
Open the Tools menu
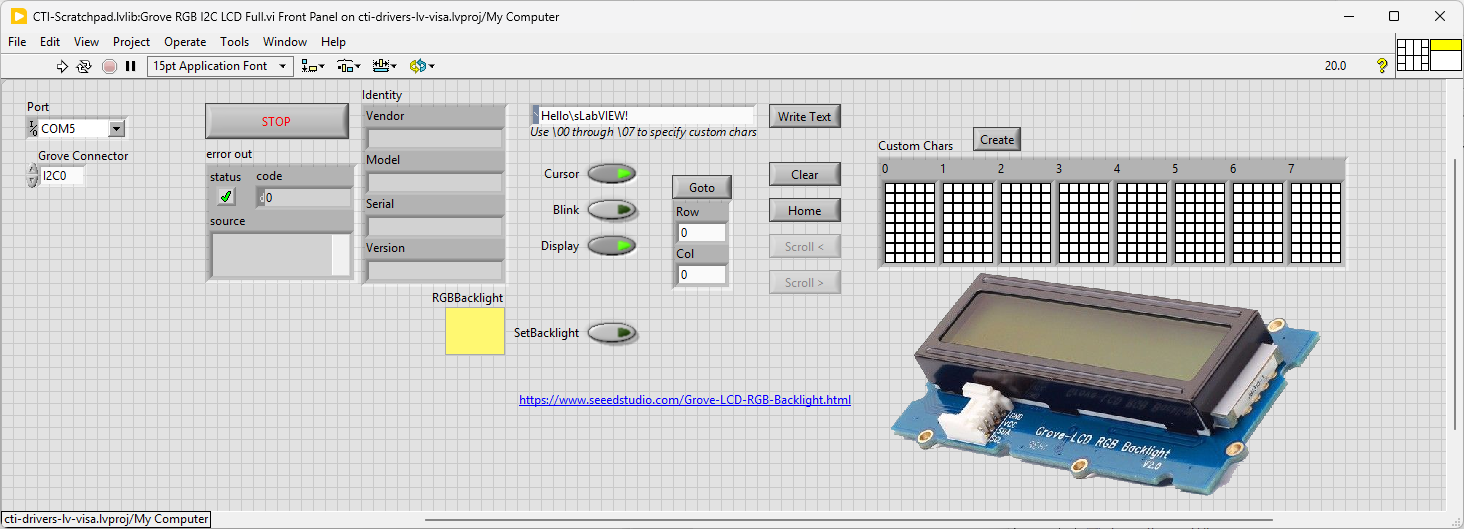point(234,42)
